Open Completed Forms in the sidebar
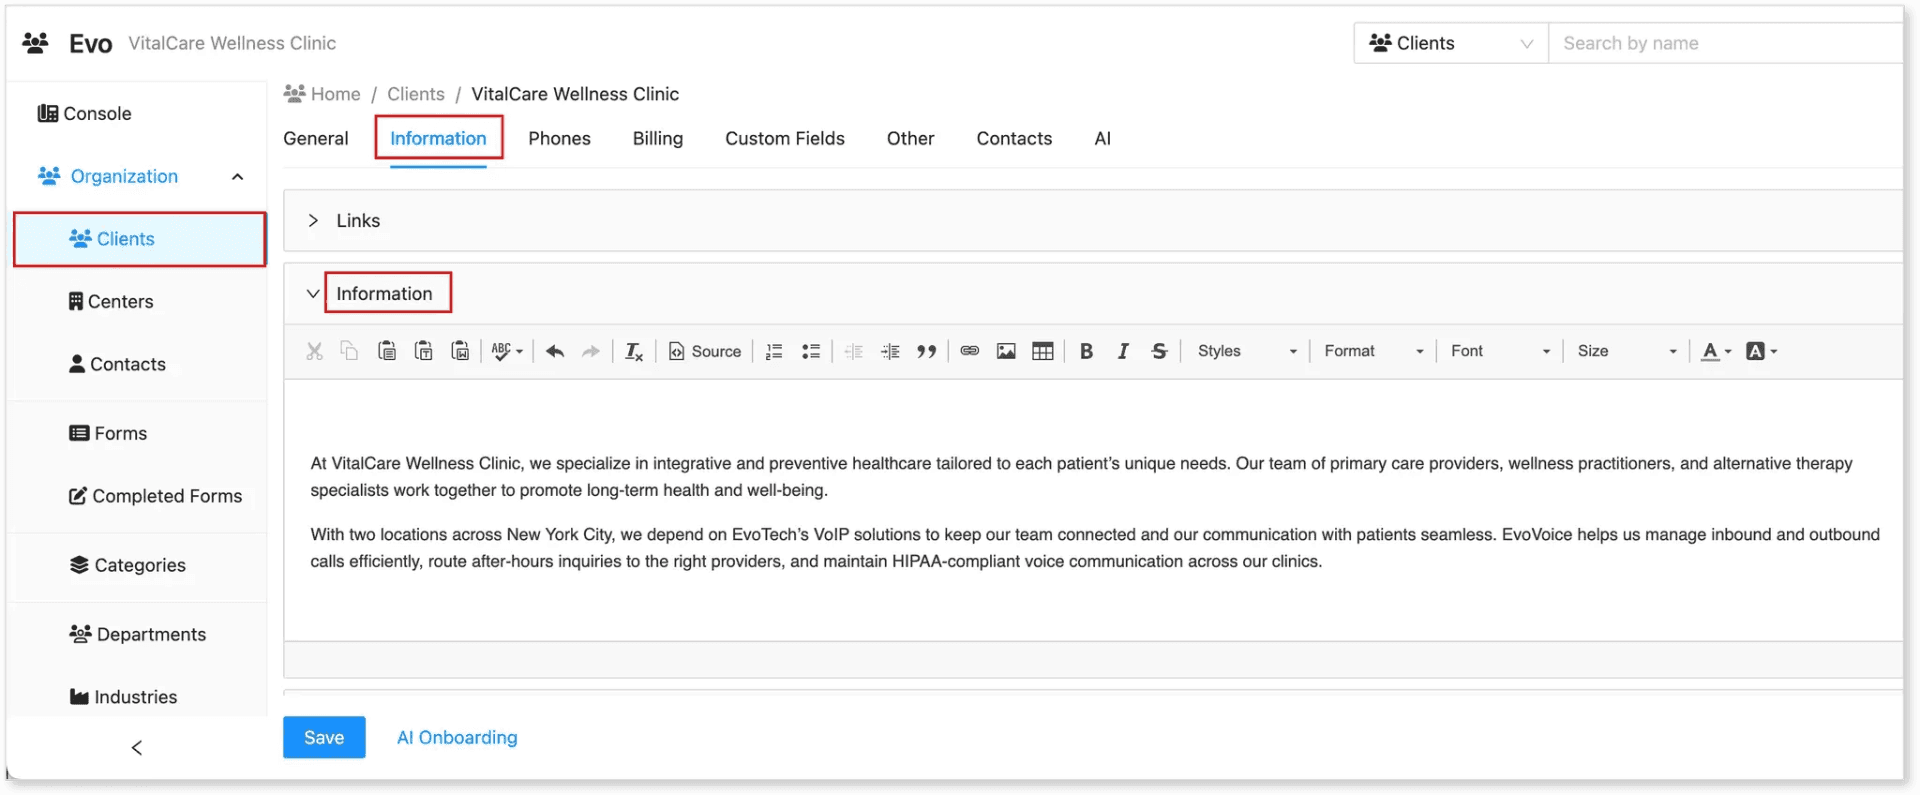Image resolution: width=1920 pixels, height=795 pixels. coord(155,496)
